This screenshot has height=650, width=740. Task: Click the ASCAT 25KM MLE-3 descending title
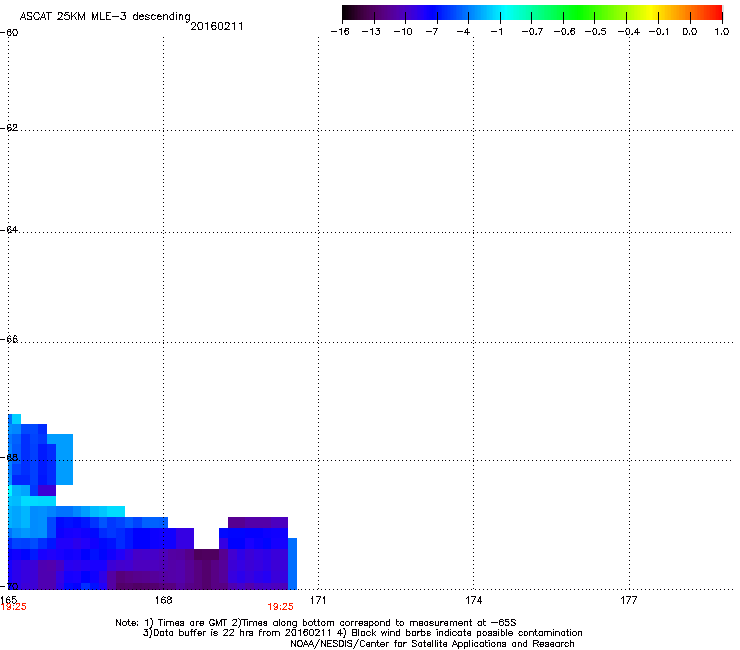click(x=105, y=17)
